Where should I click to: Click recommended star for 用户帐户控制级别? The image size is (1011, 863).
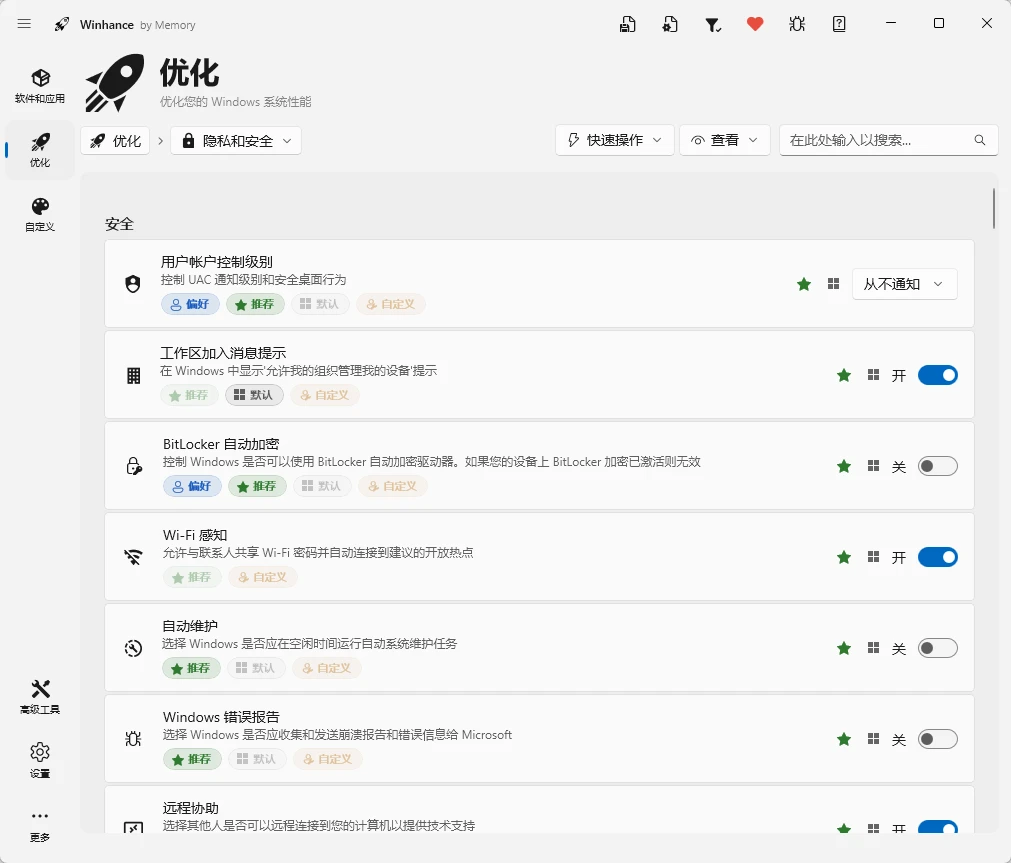point(803,284)
